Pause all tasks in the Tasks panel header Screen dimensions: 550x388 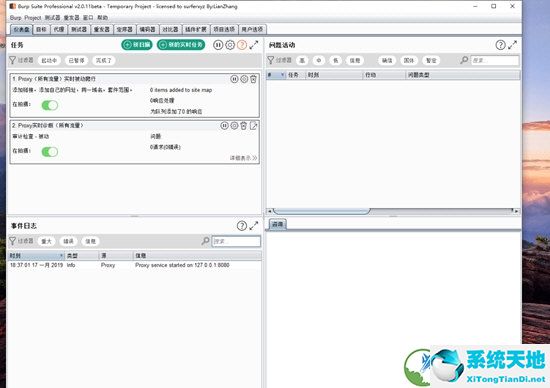point(218,45)
